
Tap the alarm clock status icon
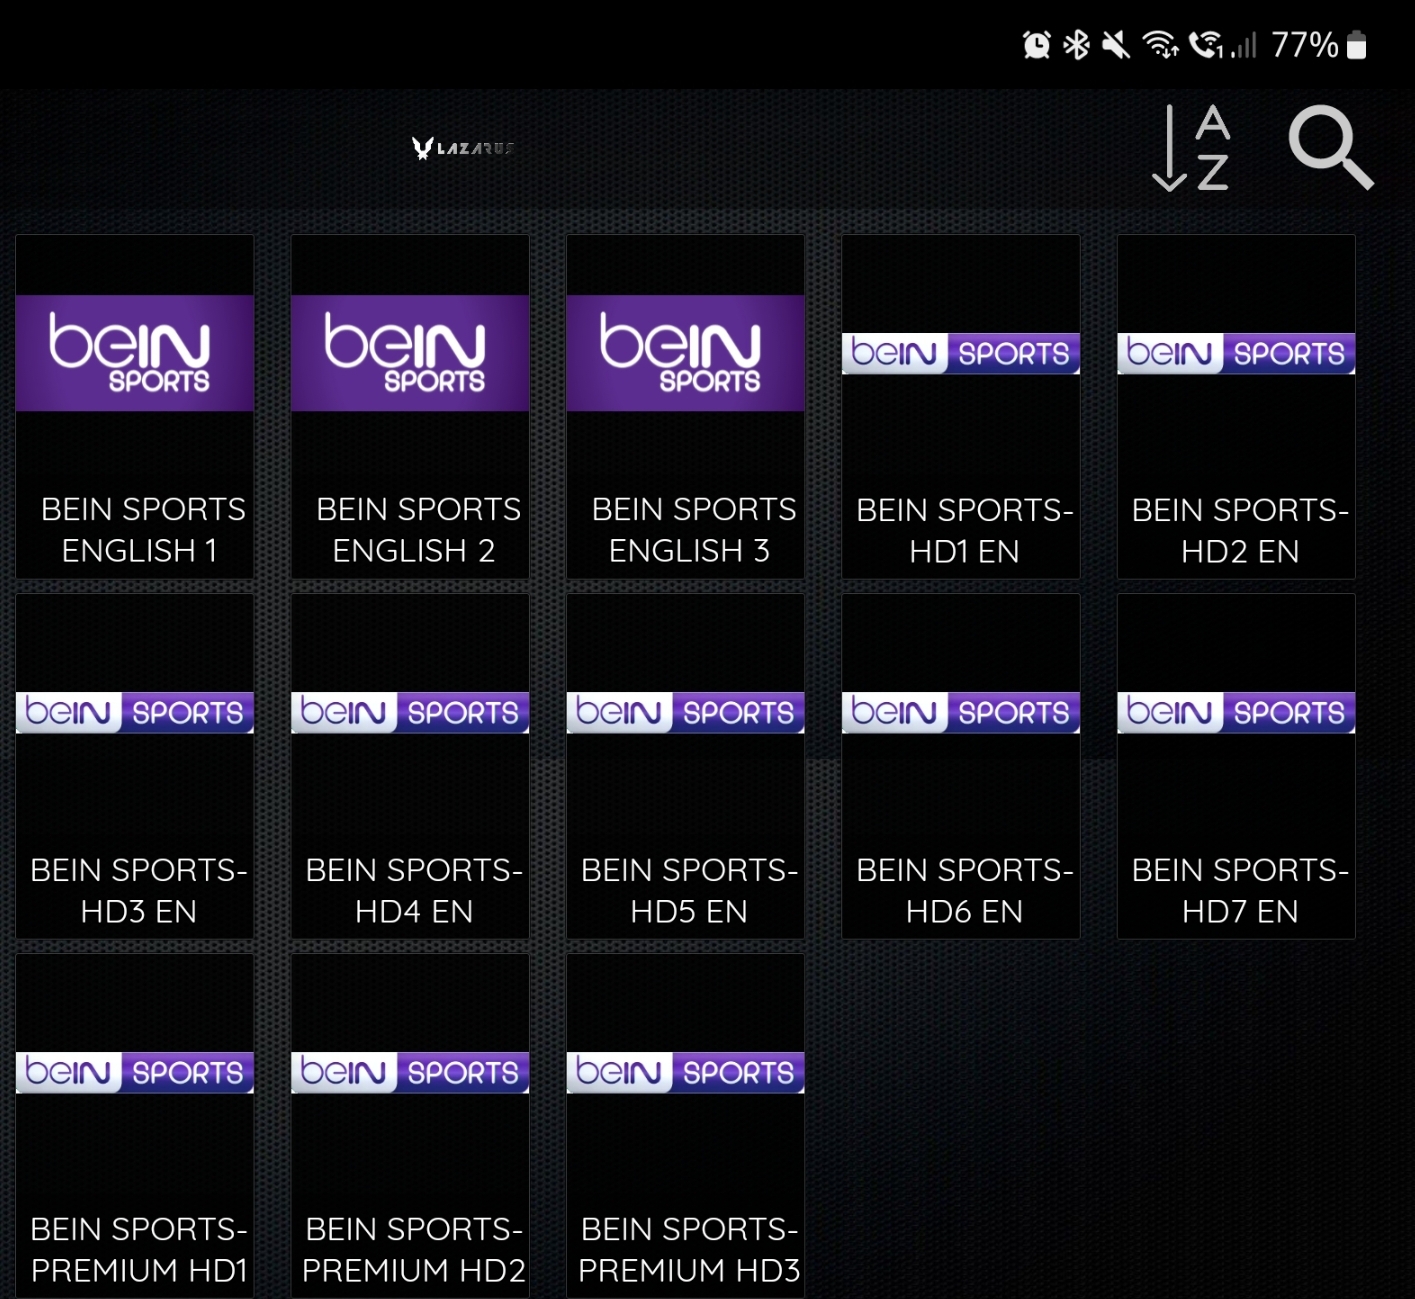click(1036, 45)
